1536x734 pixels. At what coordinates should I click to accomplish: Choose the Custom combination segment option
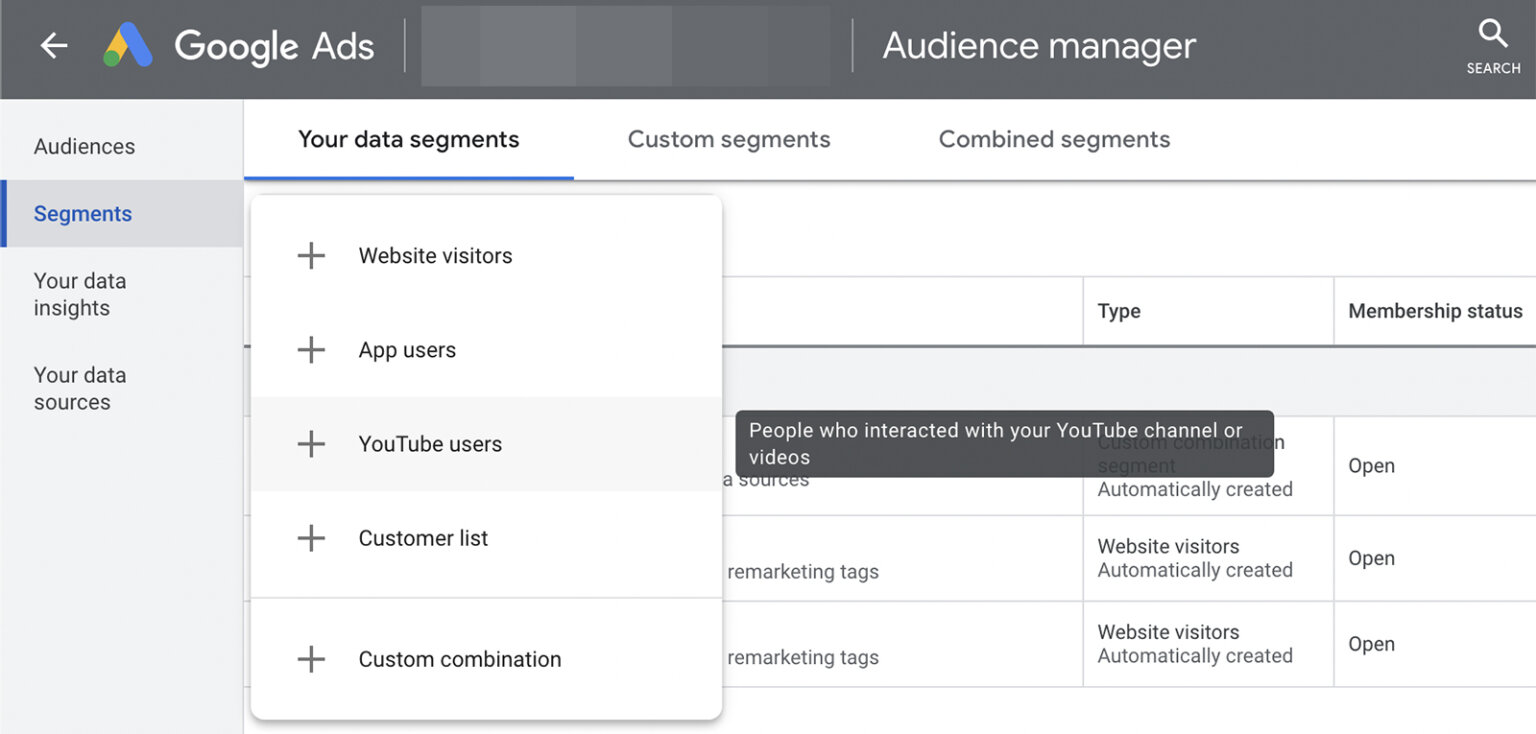tap(459, 658)
